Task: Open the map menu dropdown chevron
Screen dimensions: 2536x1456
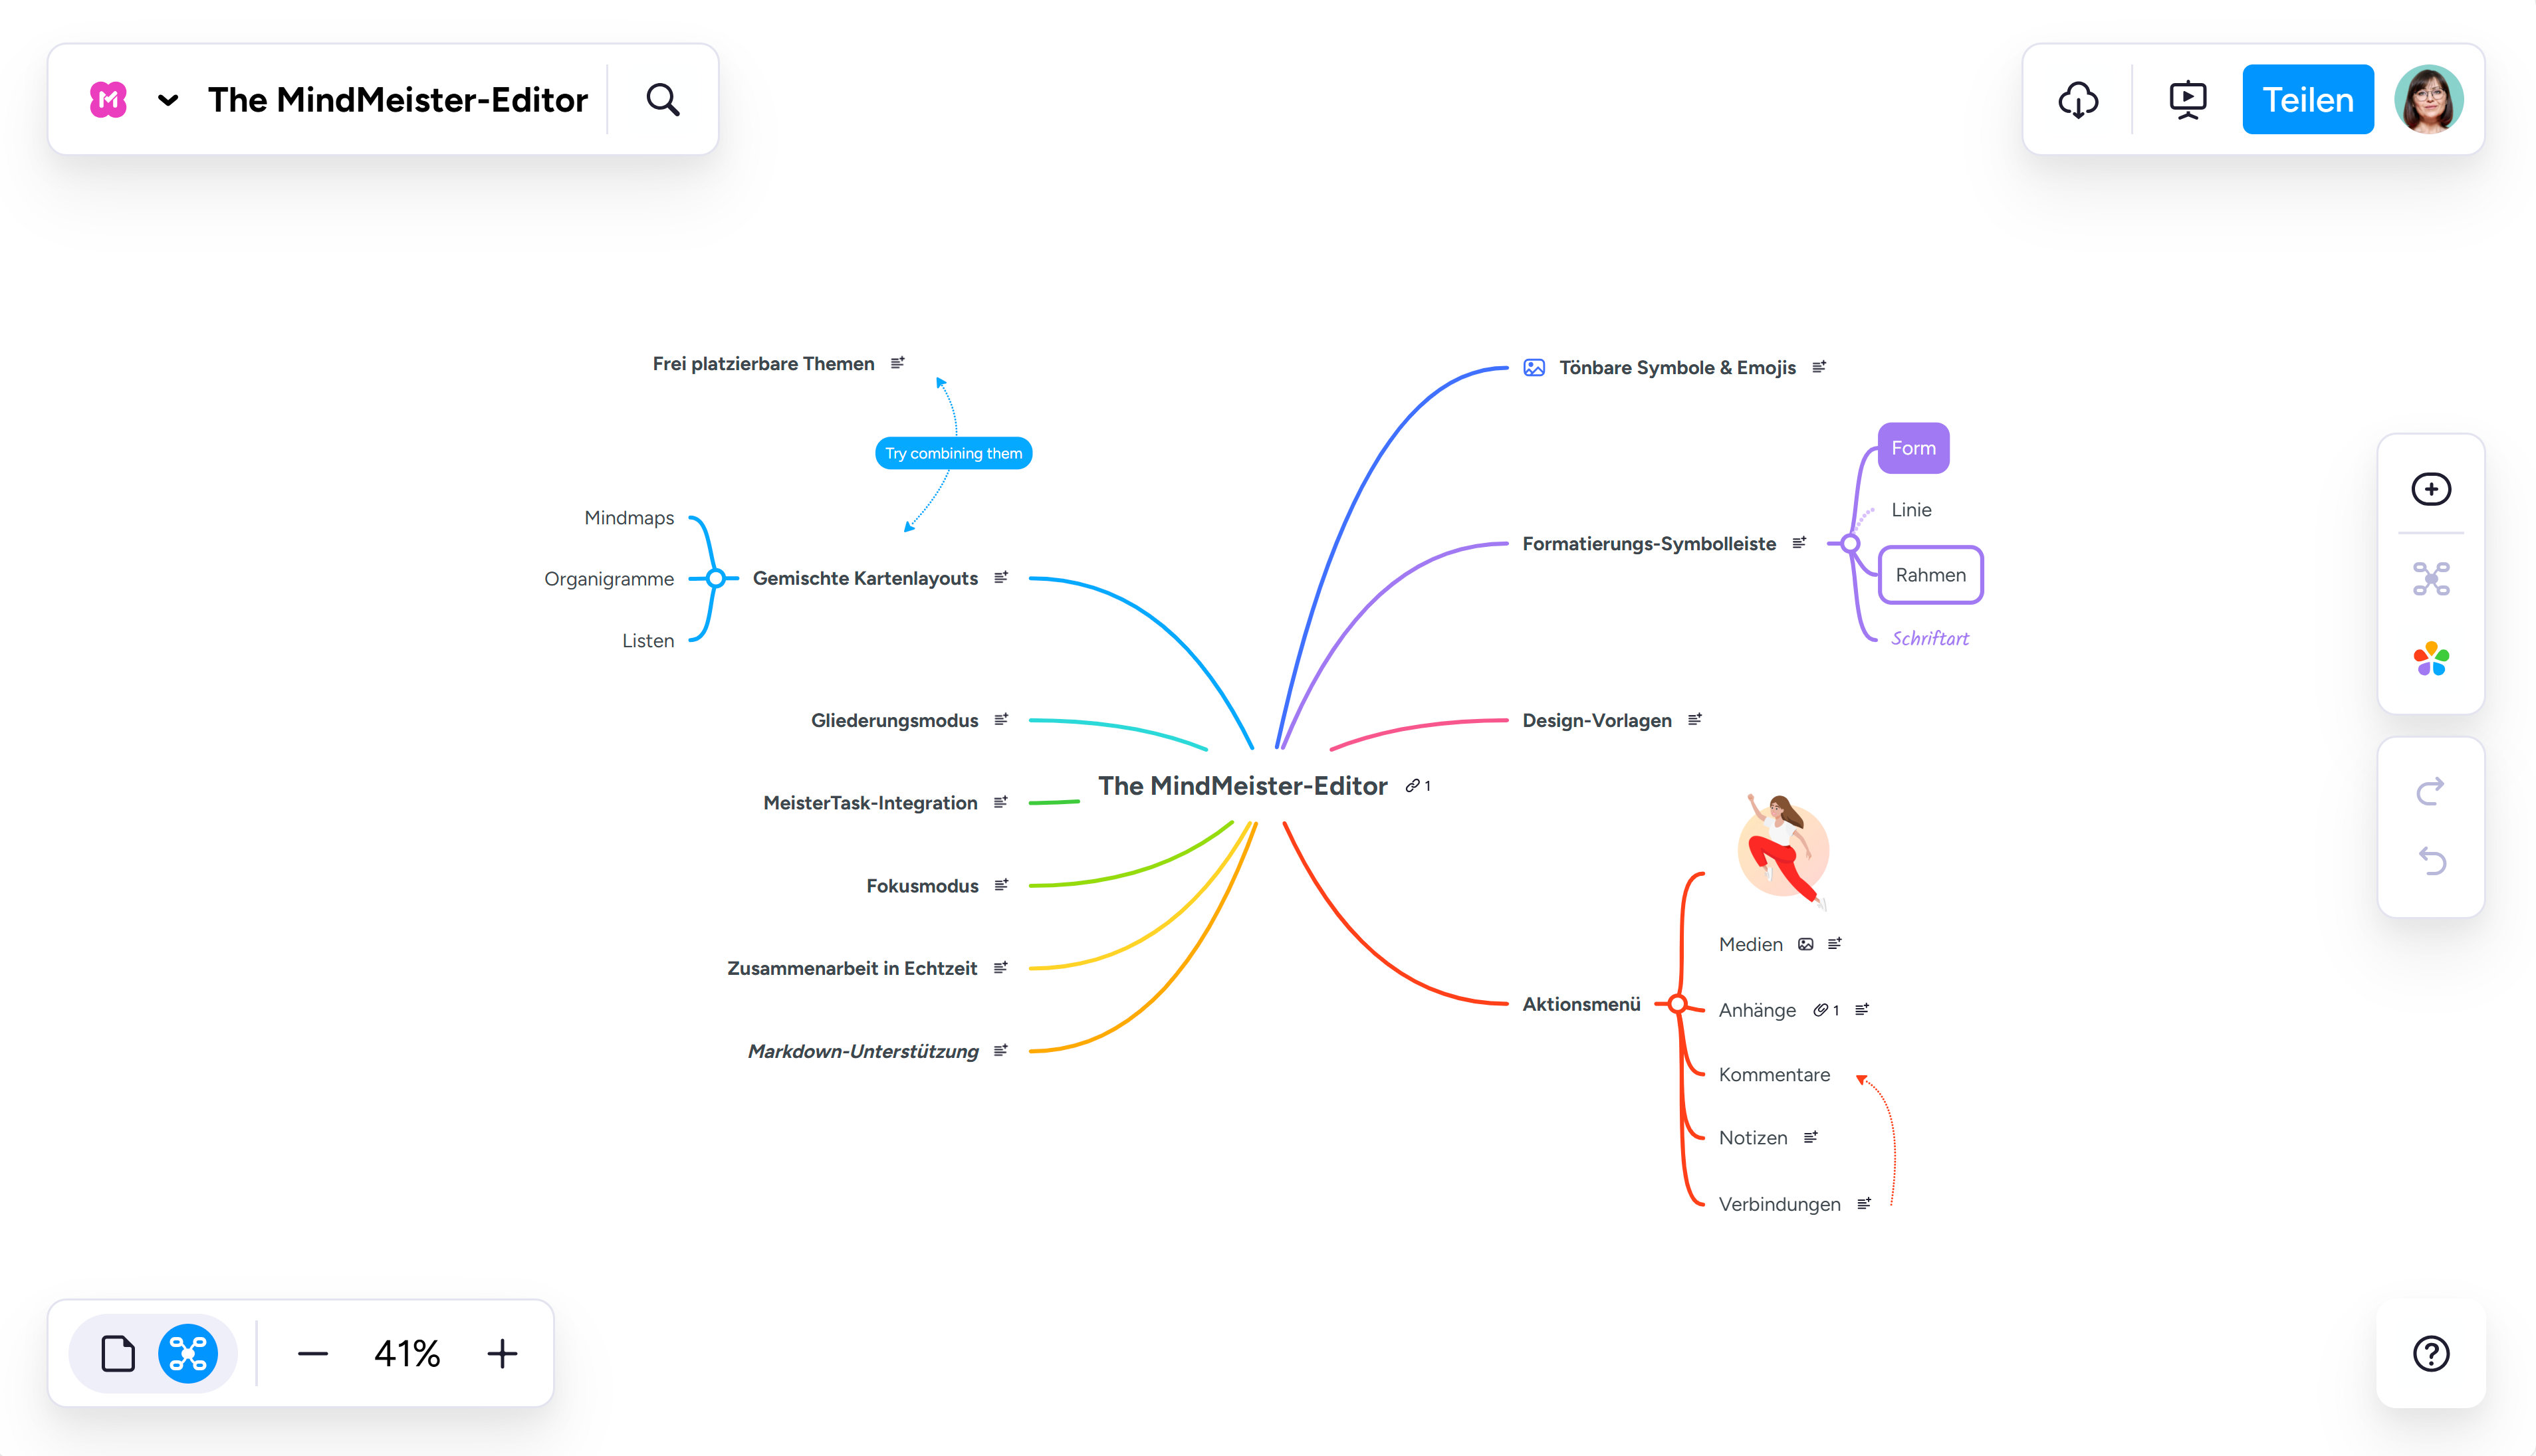Action: [x=168, y=100]
